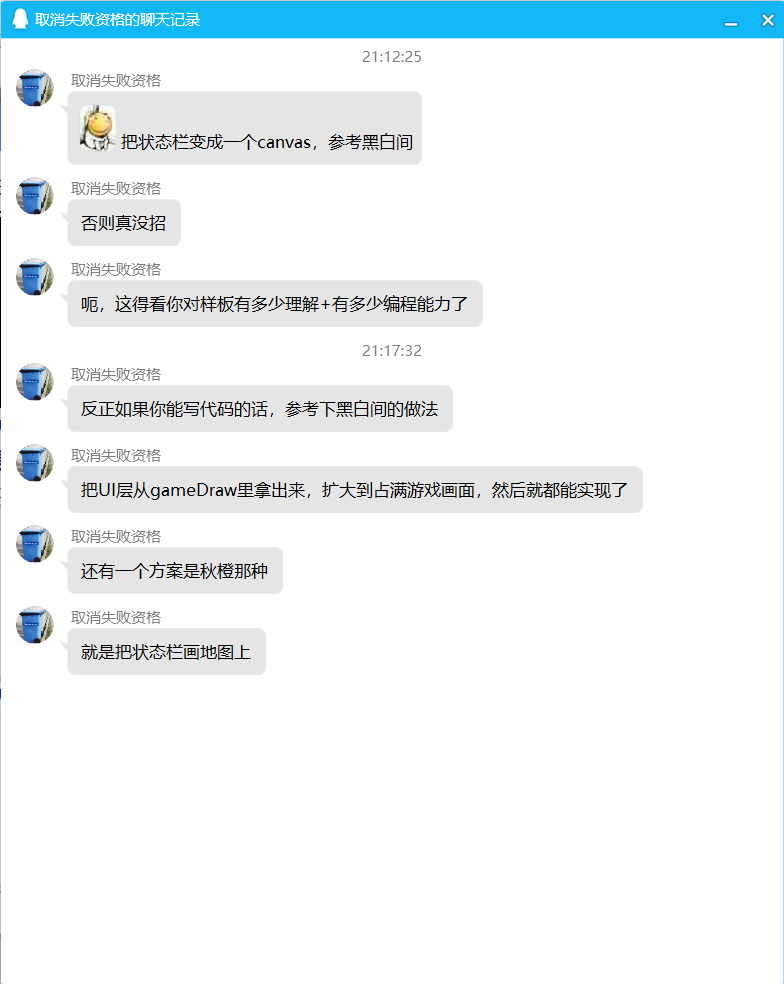
Task: Select the message about 参考下黑白间的做法
Action: 260,409
